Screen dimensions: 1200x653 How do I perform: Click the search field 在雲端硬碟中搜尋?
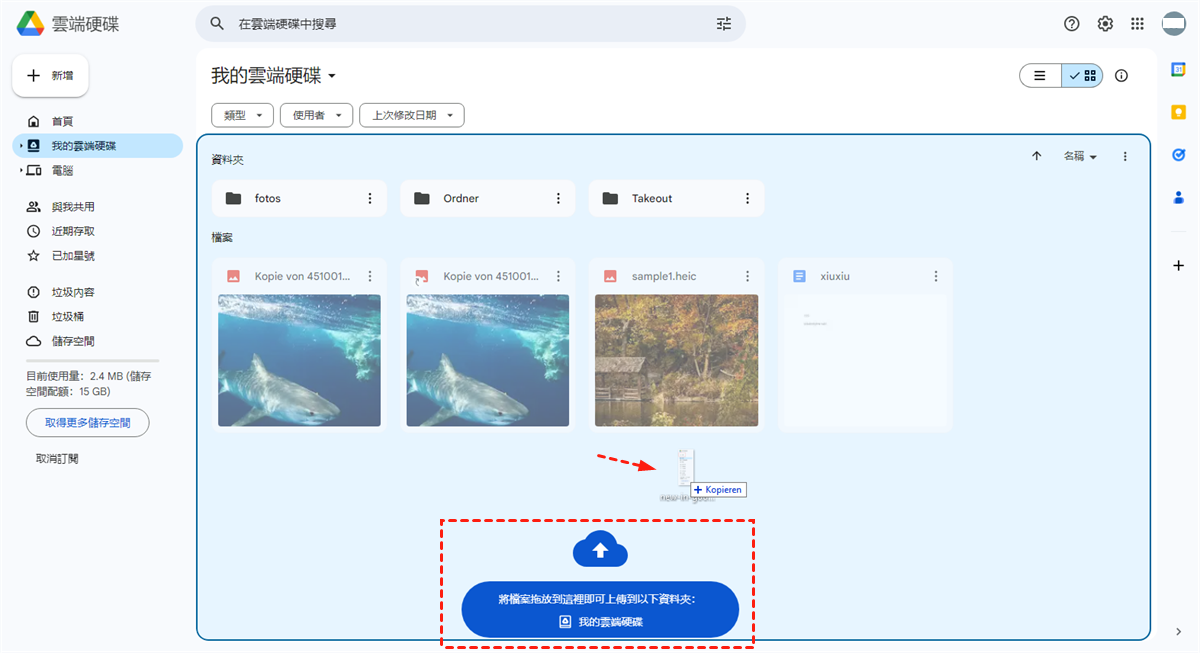tap(470, 24)
